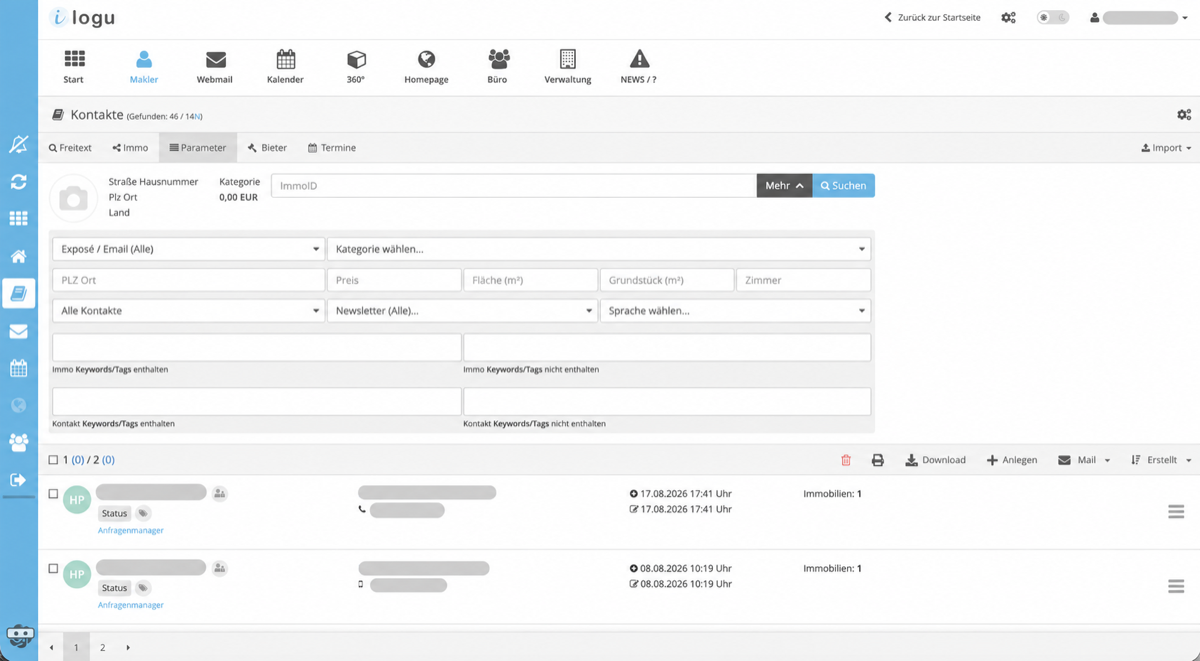Screen dimensions: 1200x661
Task: Open the Kalender module
Action: coord(285,67)
